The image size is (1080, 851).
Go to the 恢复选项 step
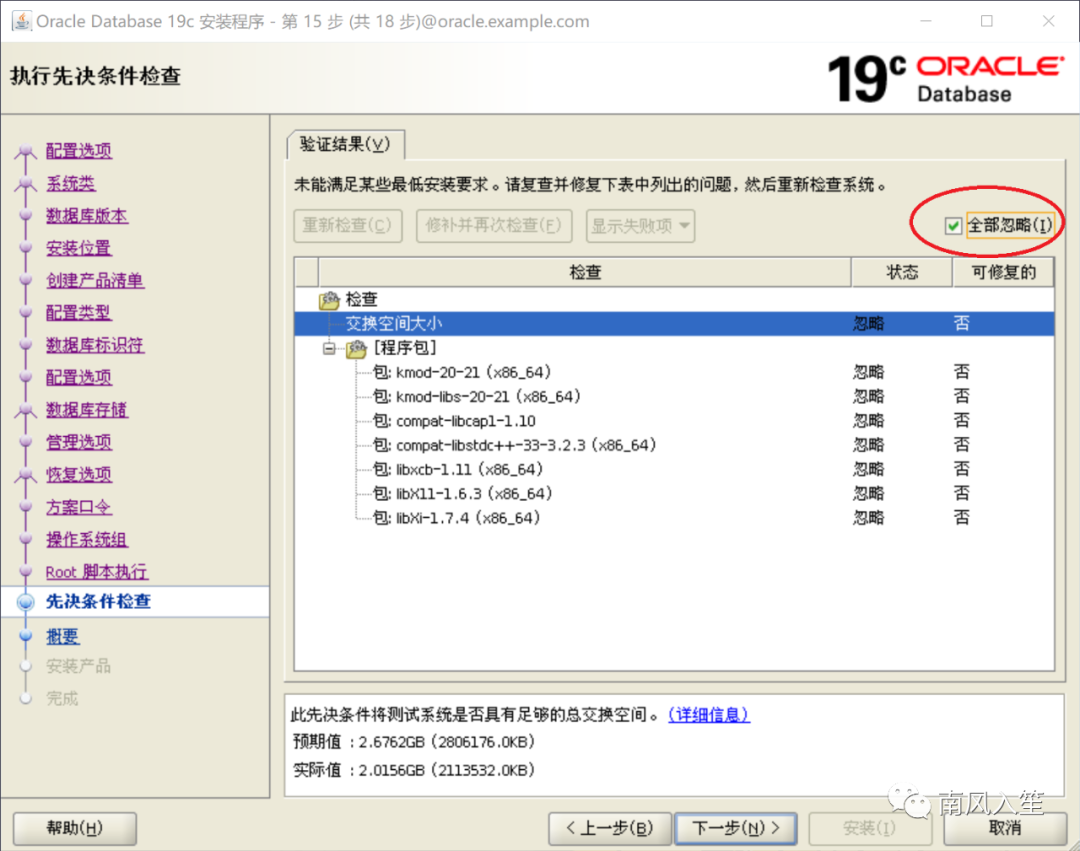point(79,474)
